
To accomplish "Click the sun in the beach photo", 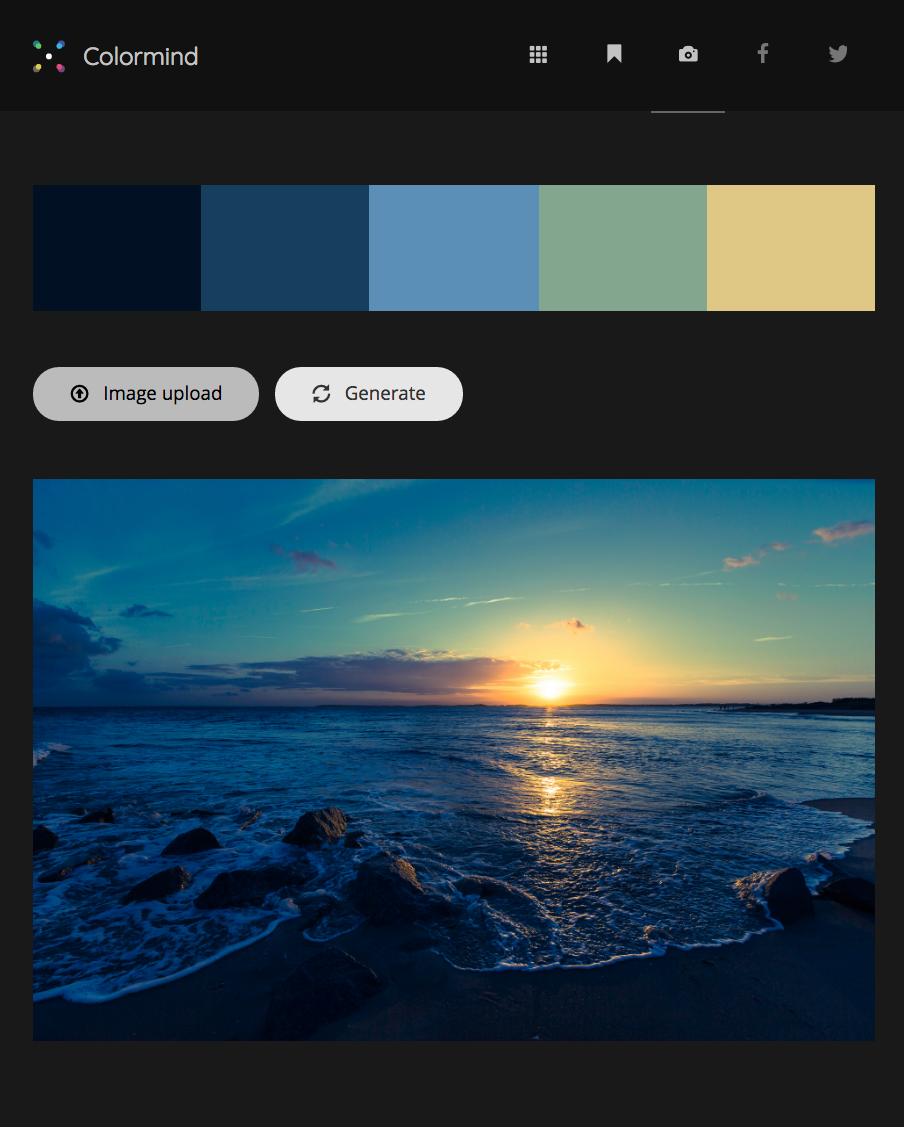I will click(x=550, y=688).
